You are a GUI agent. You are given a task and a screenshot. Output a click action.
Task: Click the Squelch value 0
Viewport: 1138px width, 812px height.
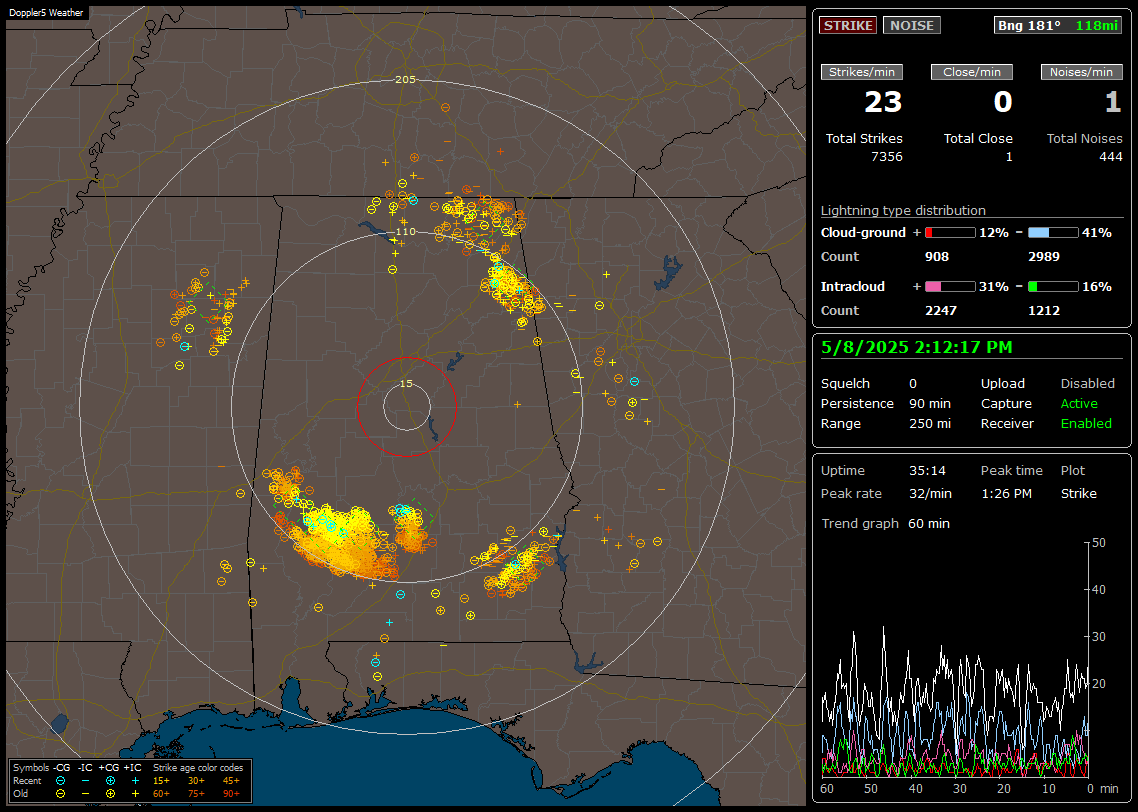click(913, 384)
